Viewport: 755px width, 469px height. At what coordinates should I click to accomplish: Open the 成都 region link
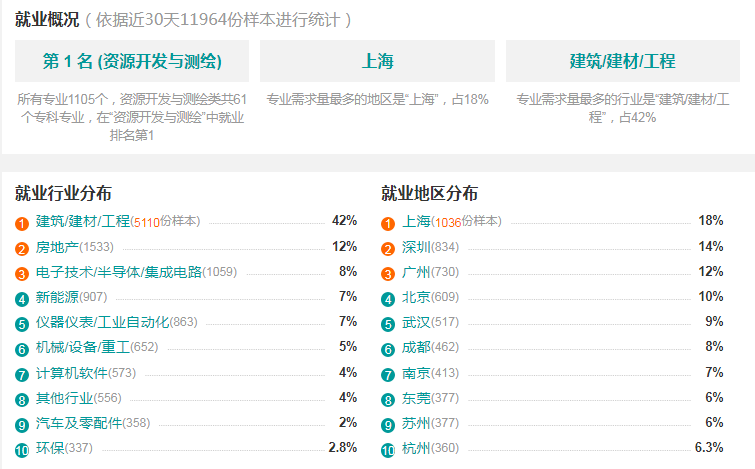click(x=416, y=347)
